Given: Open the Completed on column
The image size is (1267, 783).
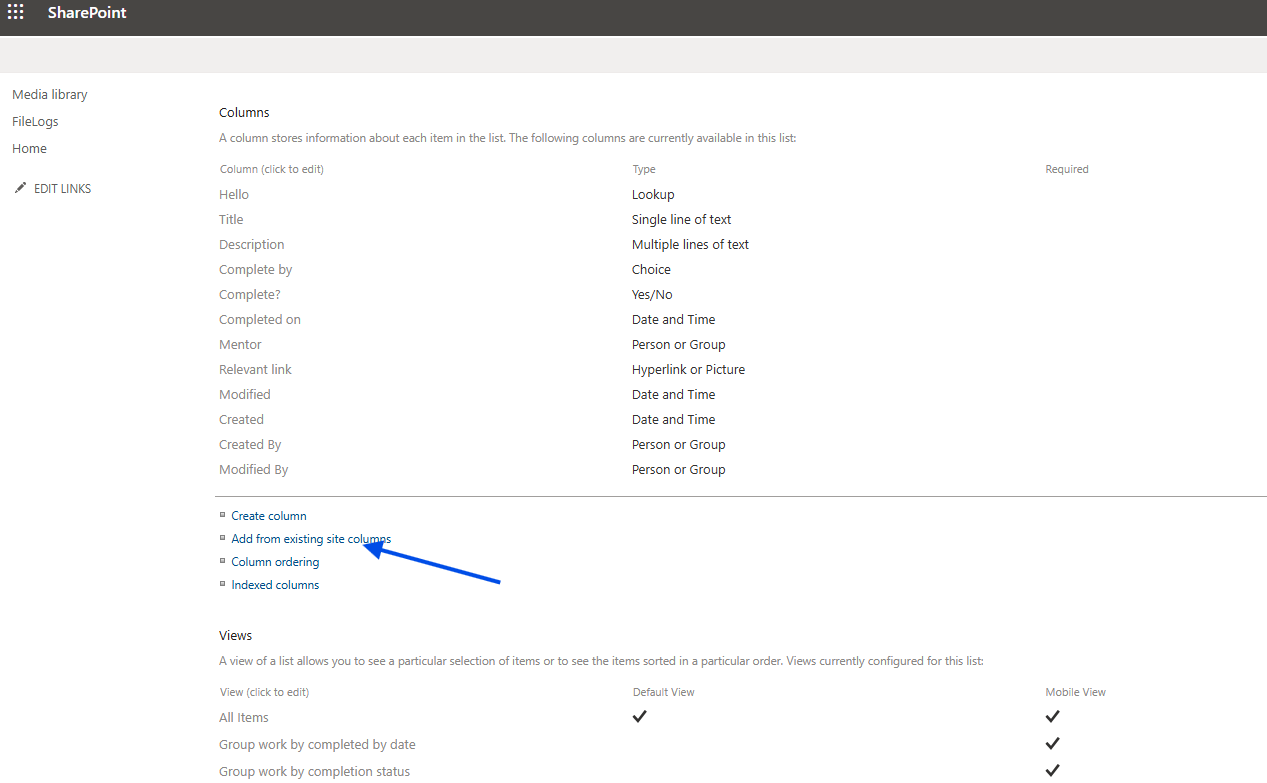Looking at the screenshot, I should [x=259, y=320].
